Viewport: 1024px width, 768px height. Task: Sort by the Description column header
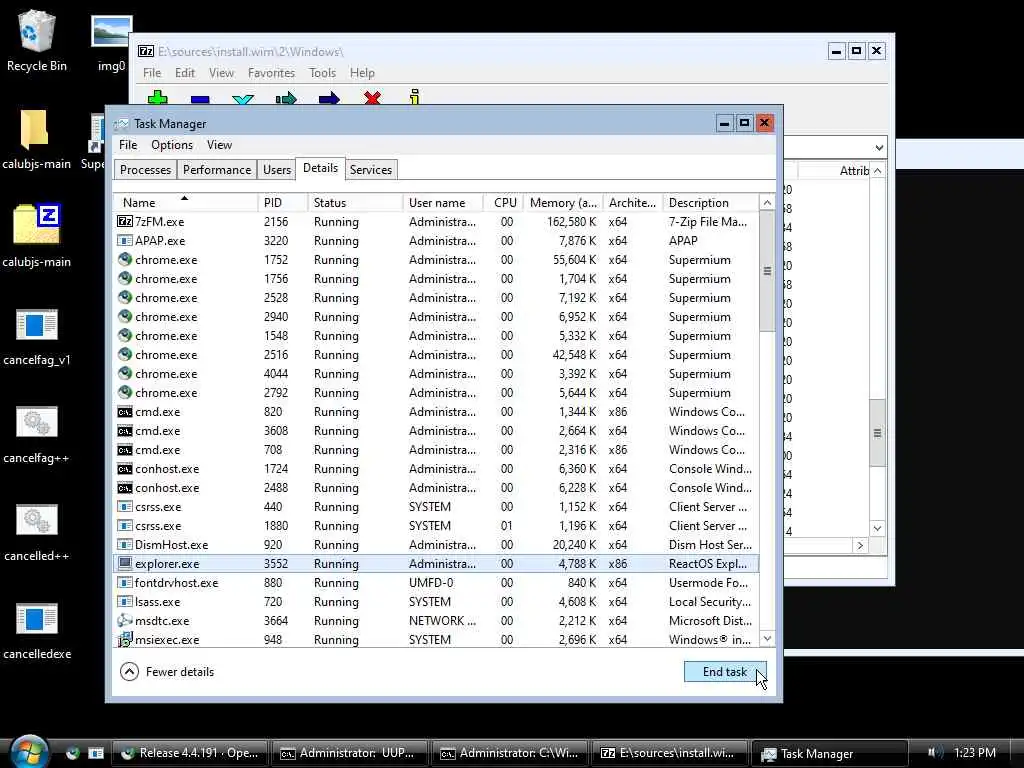point(710,202)
